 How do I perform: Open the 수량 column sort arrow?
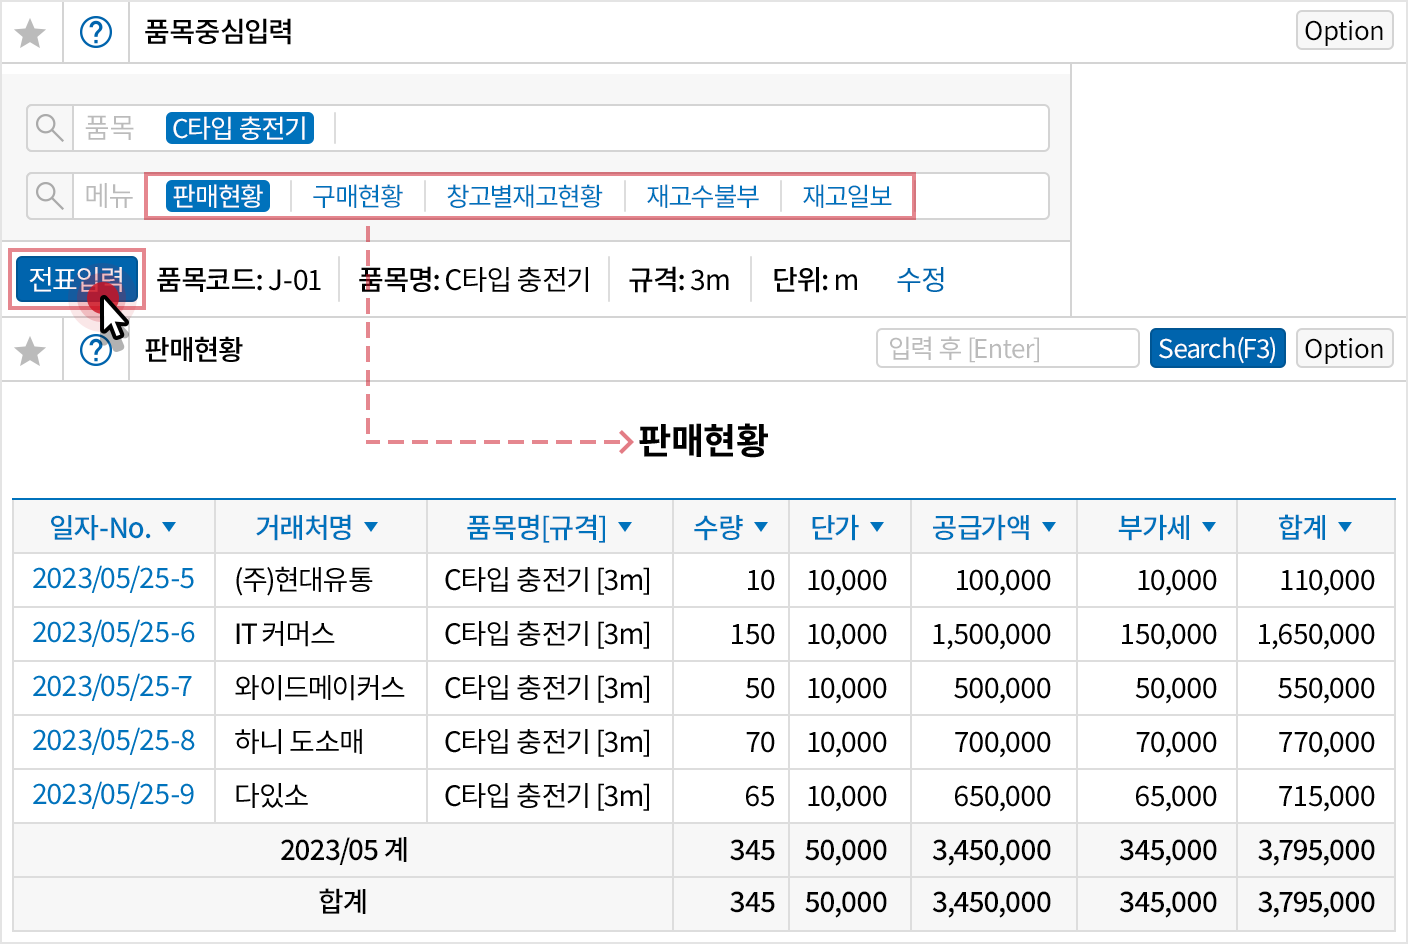tap(761, 527)
